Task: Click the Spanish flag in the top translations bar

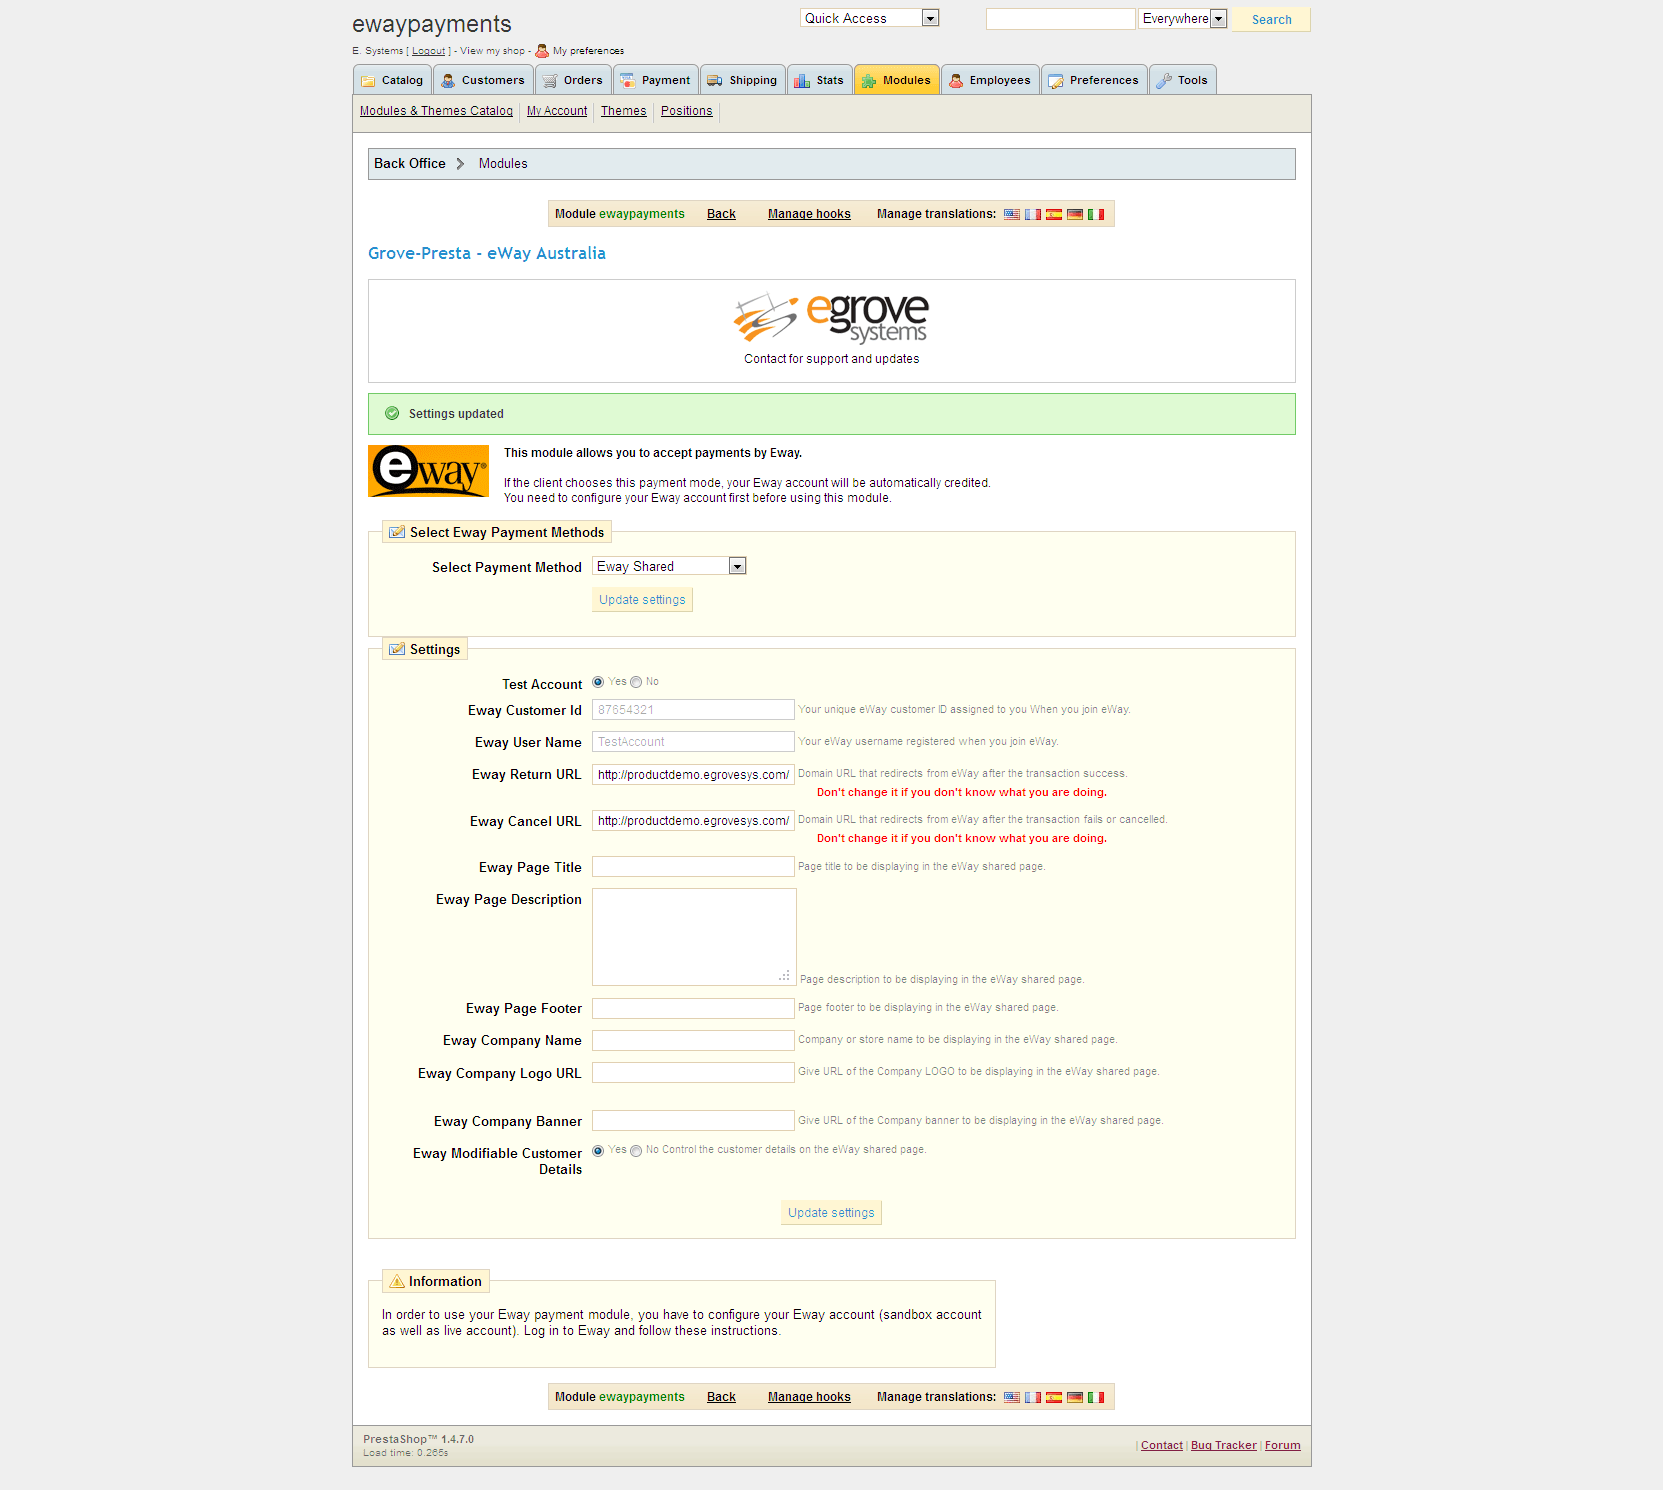Action: [x=1054, y=214]
